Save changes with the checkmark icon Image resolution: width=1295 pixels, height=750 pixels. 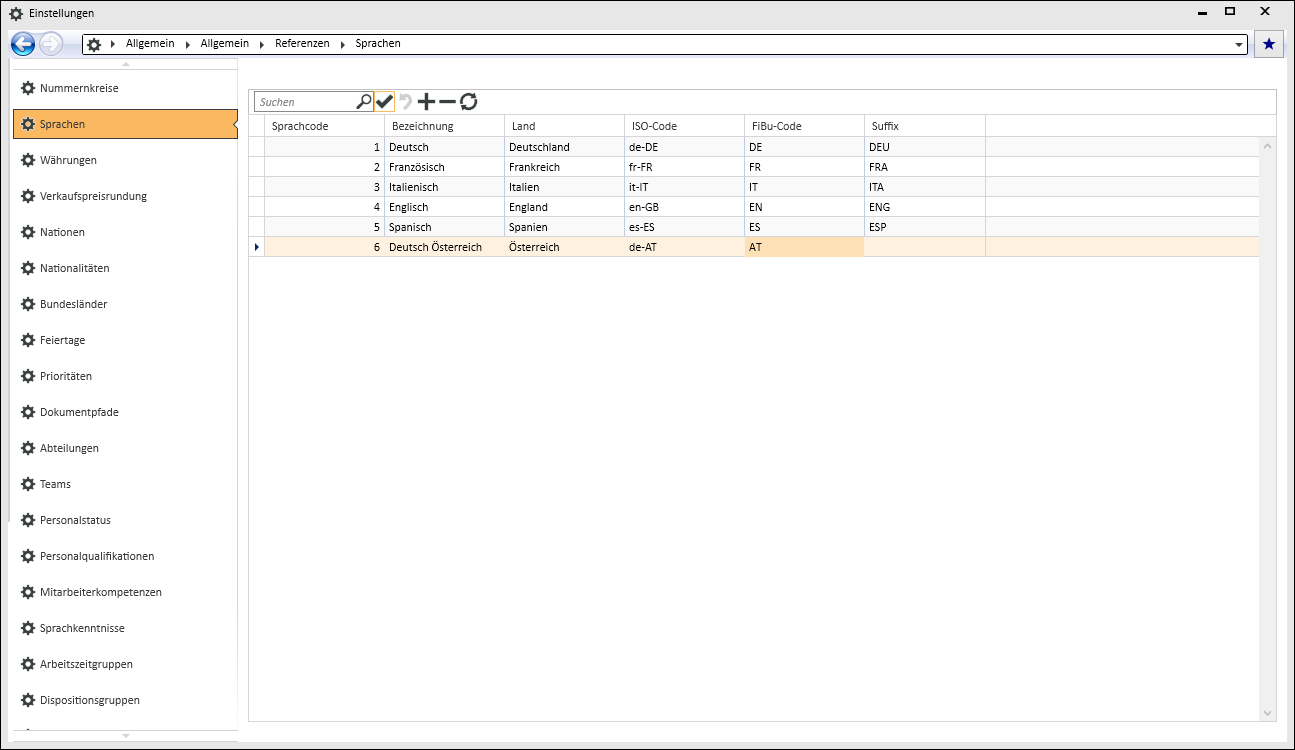(x=384, y=101)
